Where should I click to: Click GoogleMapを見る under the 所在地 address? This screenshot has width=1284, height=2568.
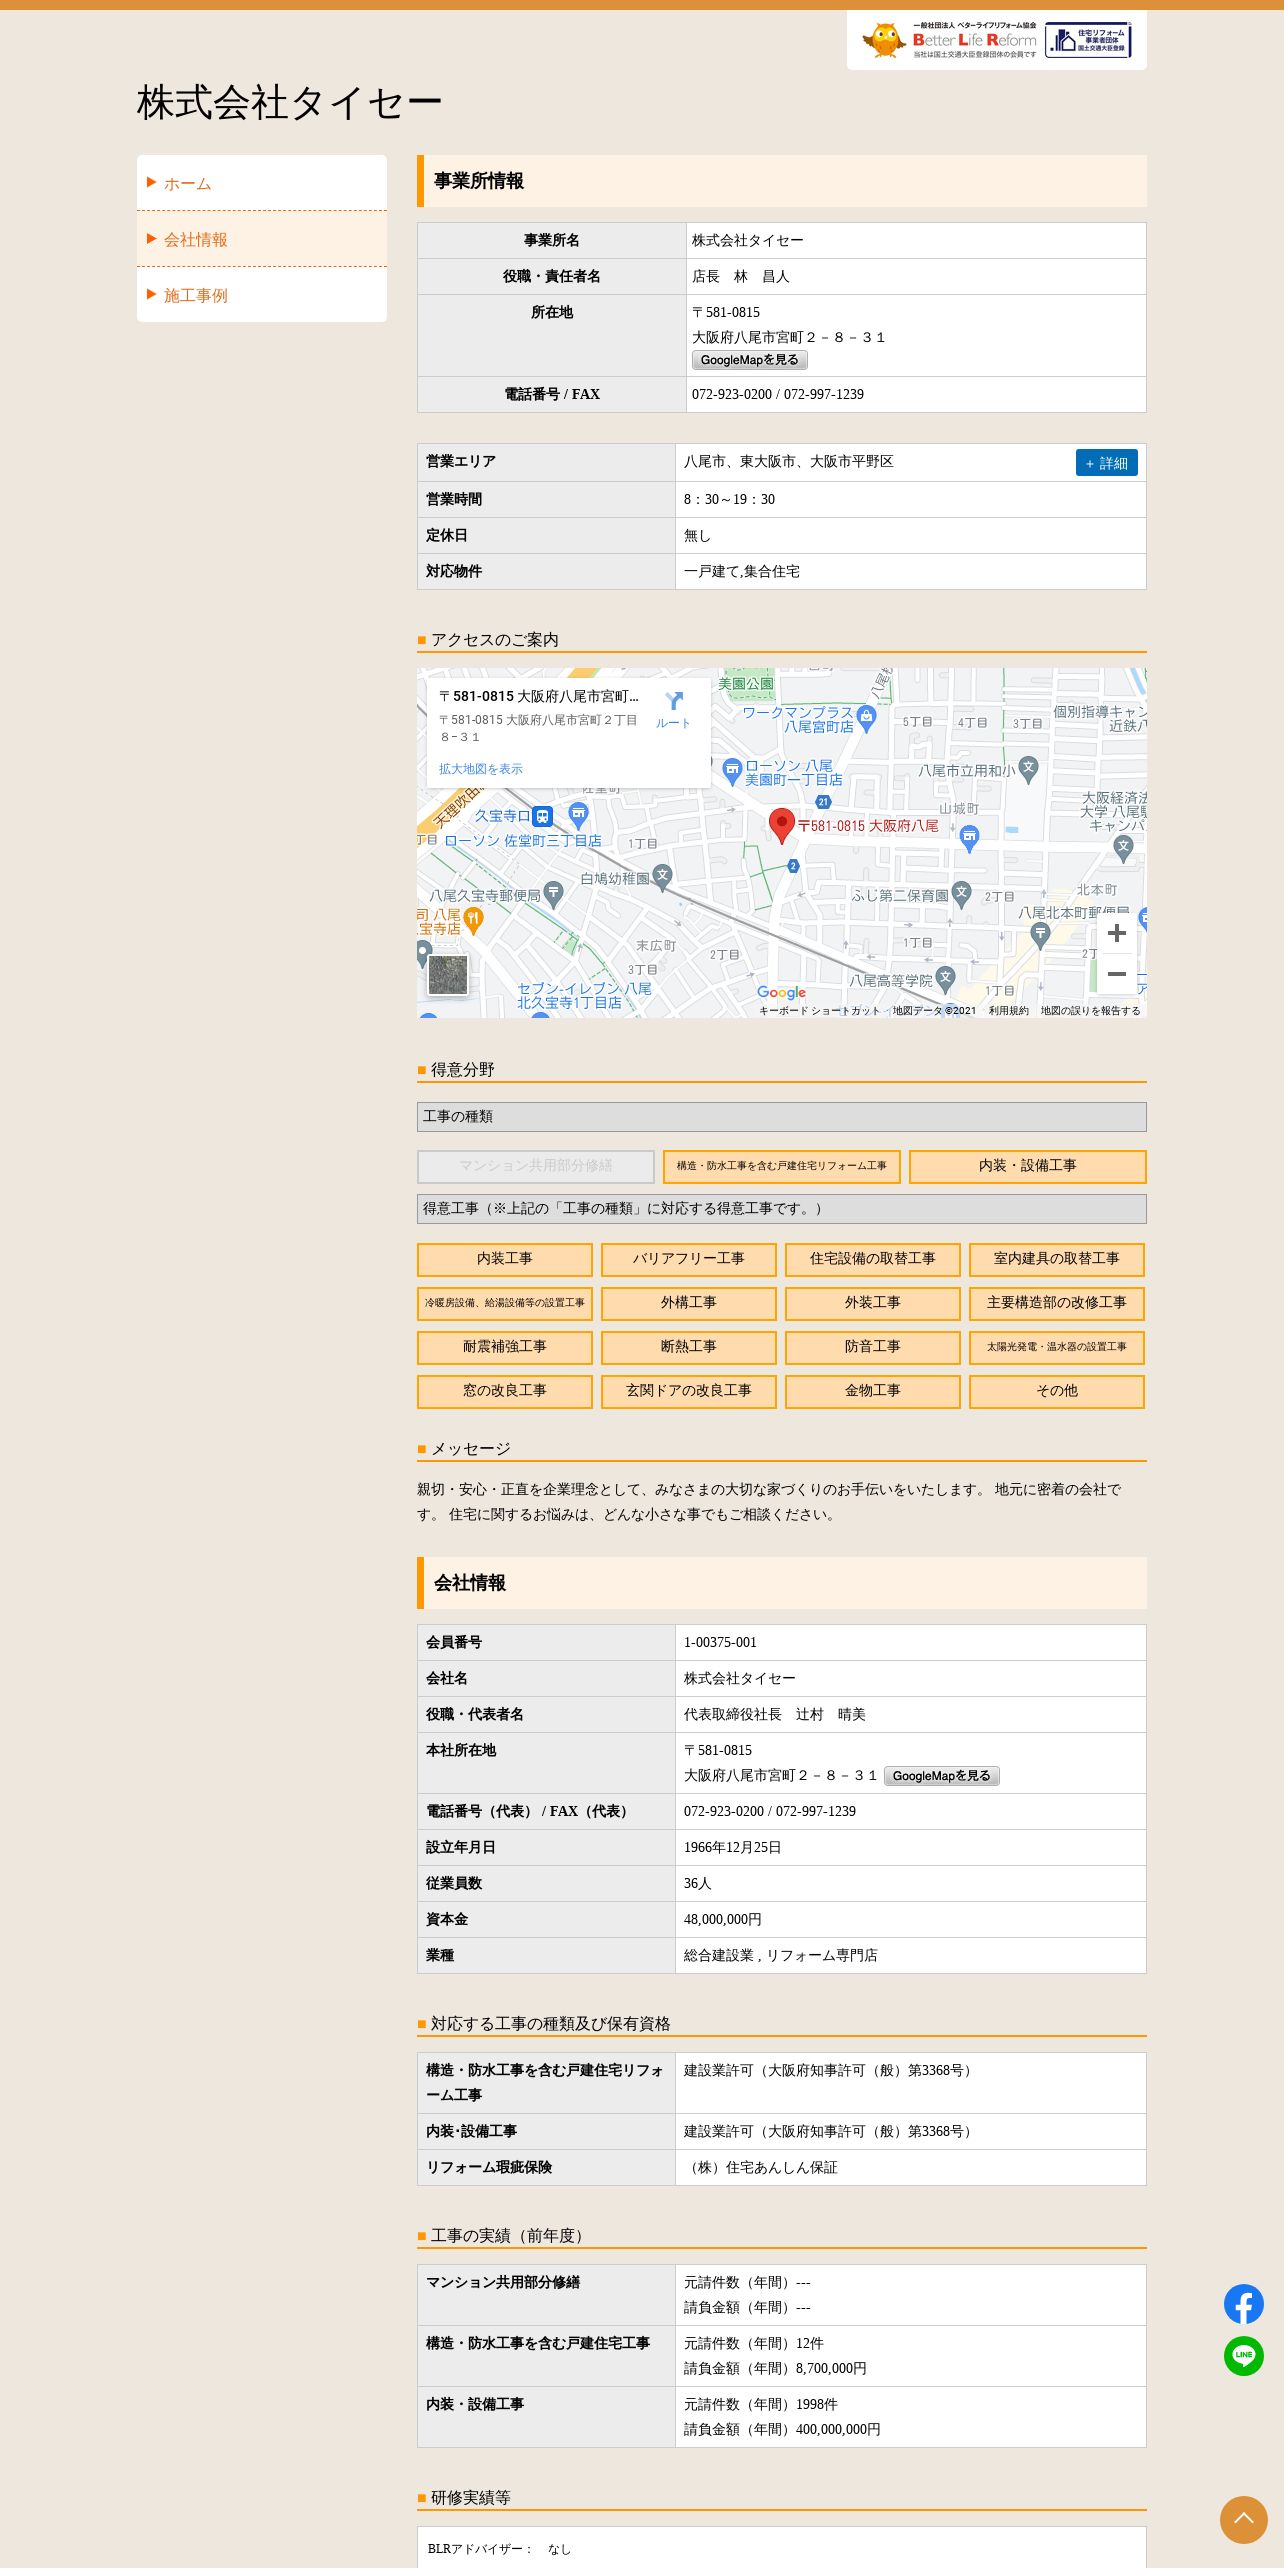[750, 360]
